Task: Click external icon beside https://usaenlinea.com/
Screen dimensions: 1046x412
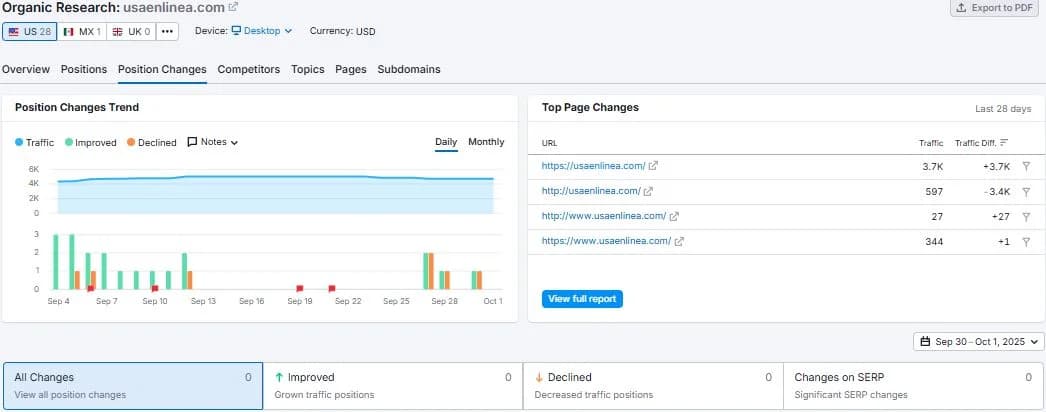Action: coord(654,166)
